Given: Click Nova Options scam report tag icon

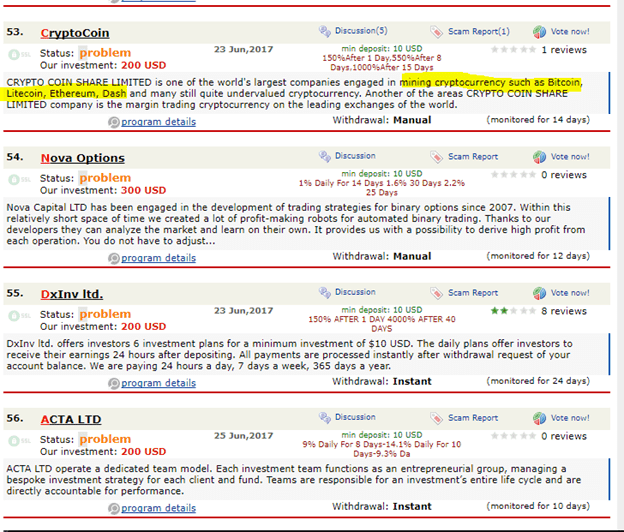Looking at the screenshot, I should pyautogui.click(x=436, y=157).
